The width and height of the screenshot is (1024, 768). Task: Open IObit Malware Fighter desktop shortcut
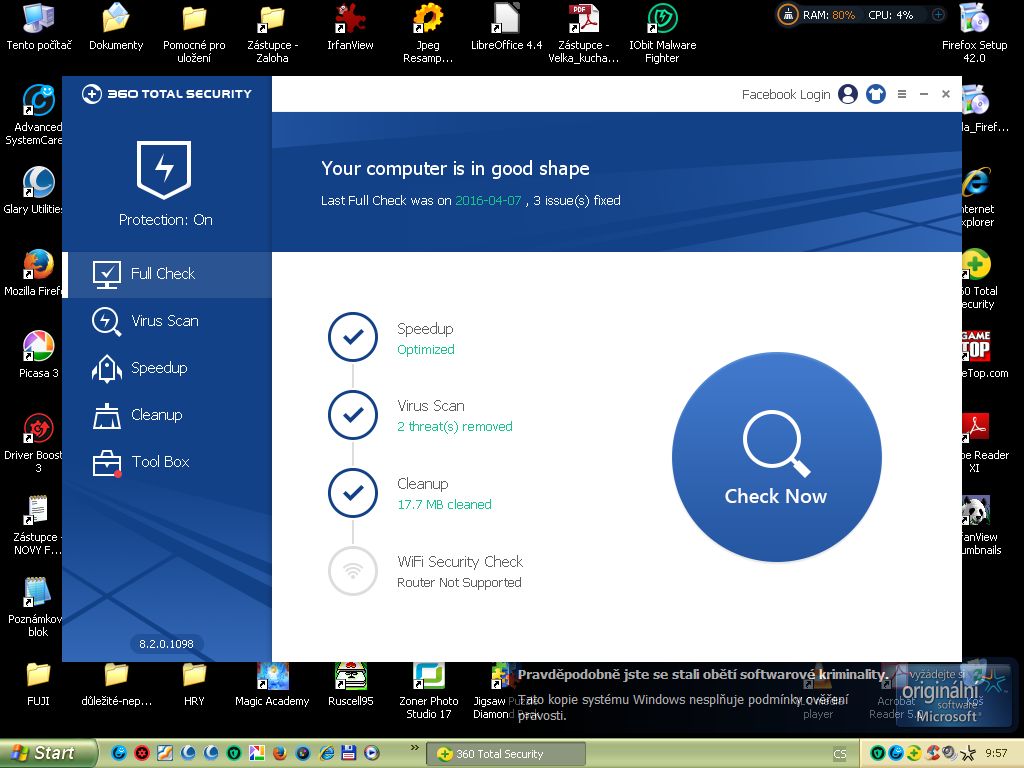tap(662, 33)
